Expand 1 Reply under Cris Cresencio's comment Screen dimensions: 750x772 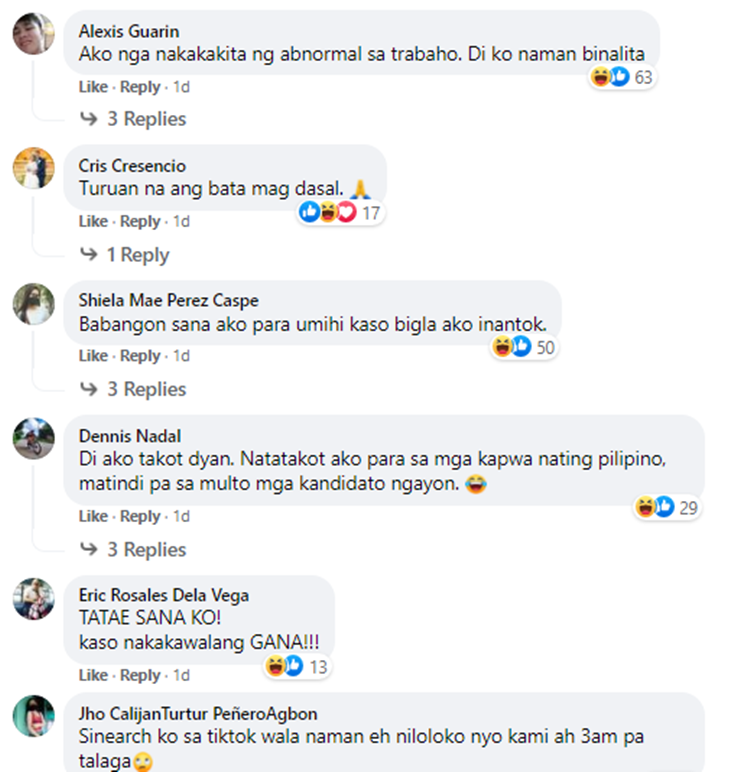(125, 255)
